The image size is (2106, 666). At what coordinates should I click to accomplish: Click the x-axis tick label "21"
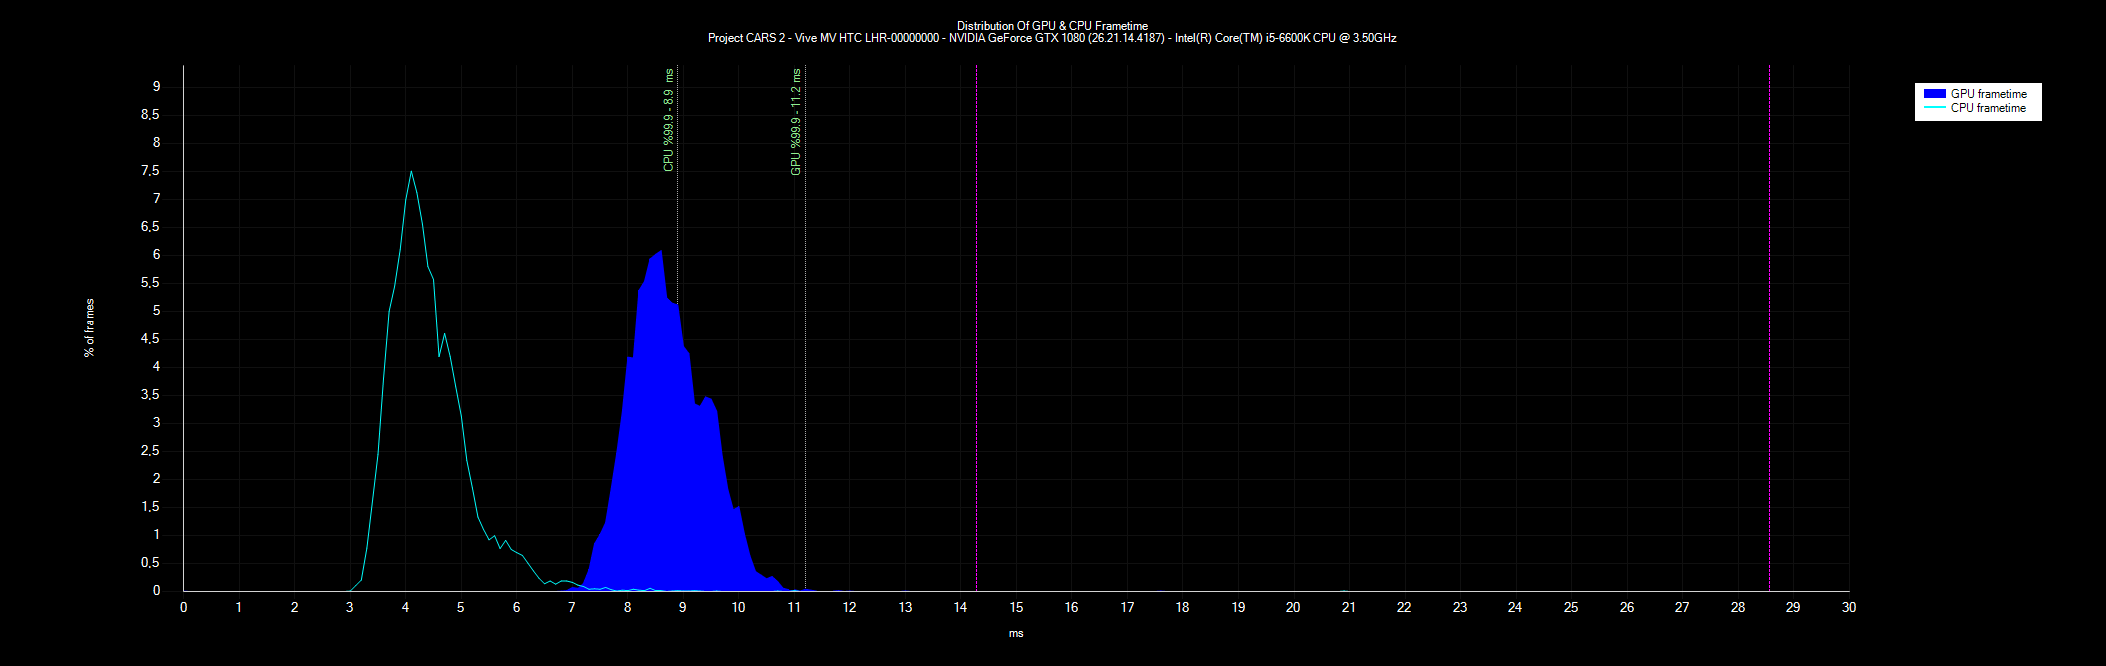[x=1349, y=607]
